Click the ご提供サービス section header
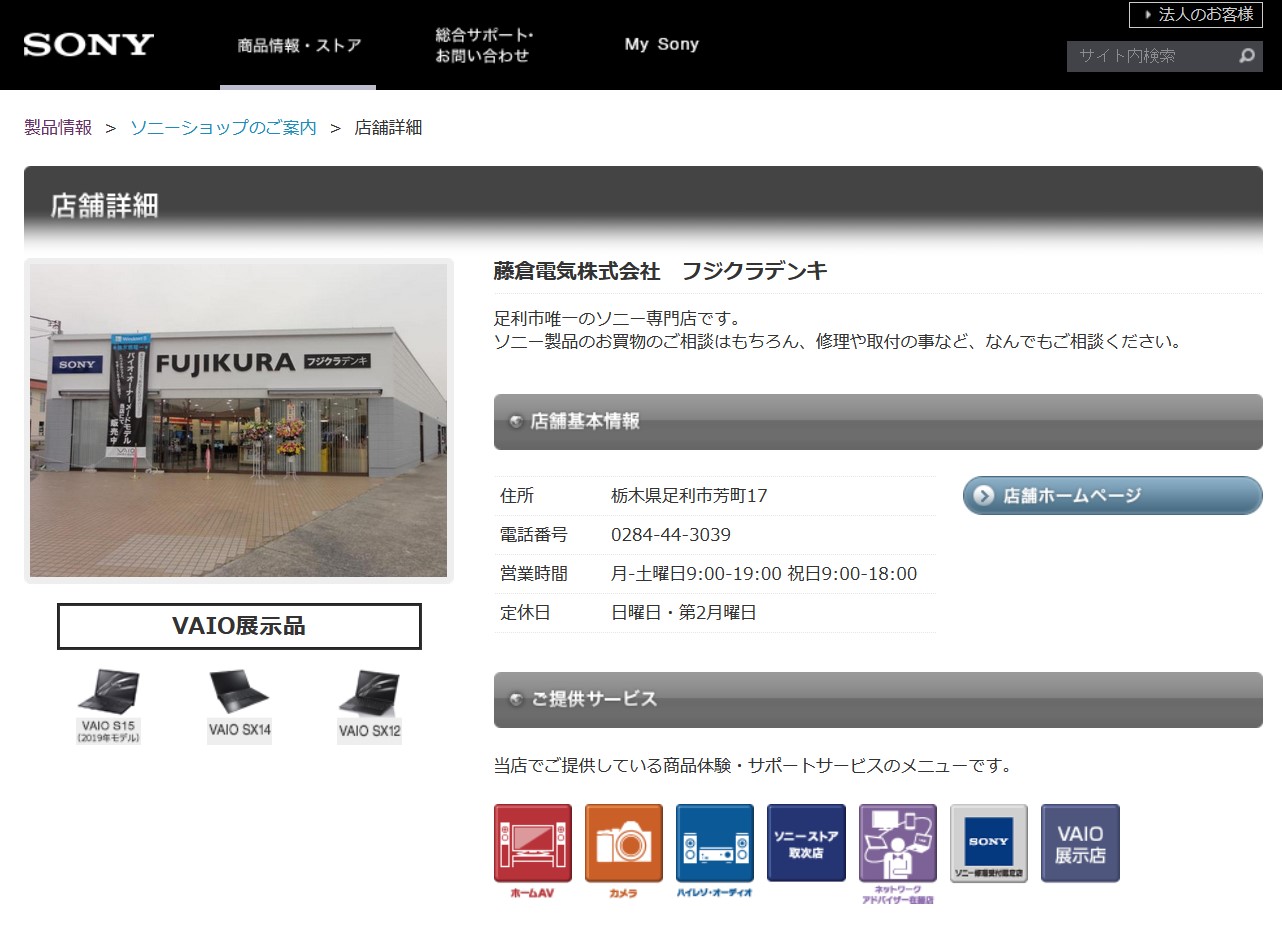The image size is (1282, 925). [878, 700]
